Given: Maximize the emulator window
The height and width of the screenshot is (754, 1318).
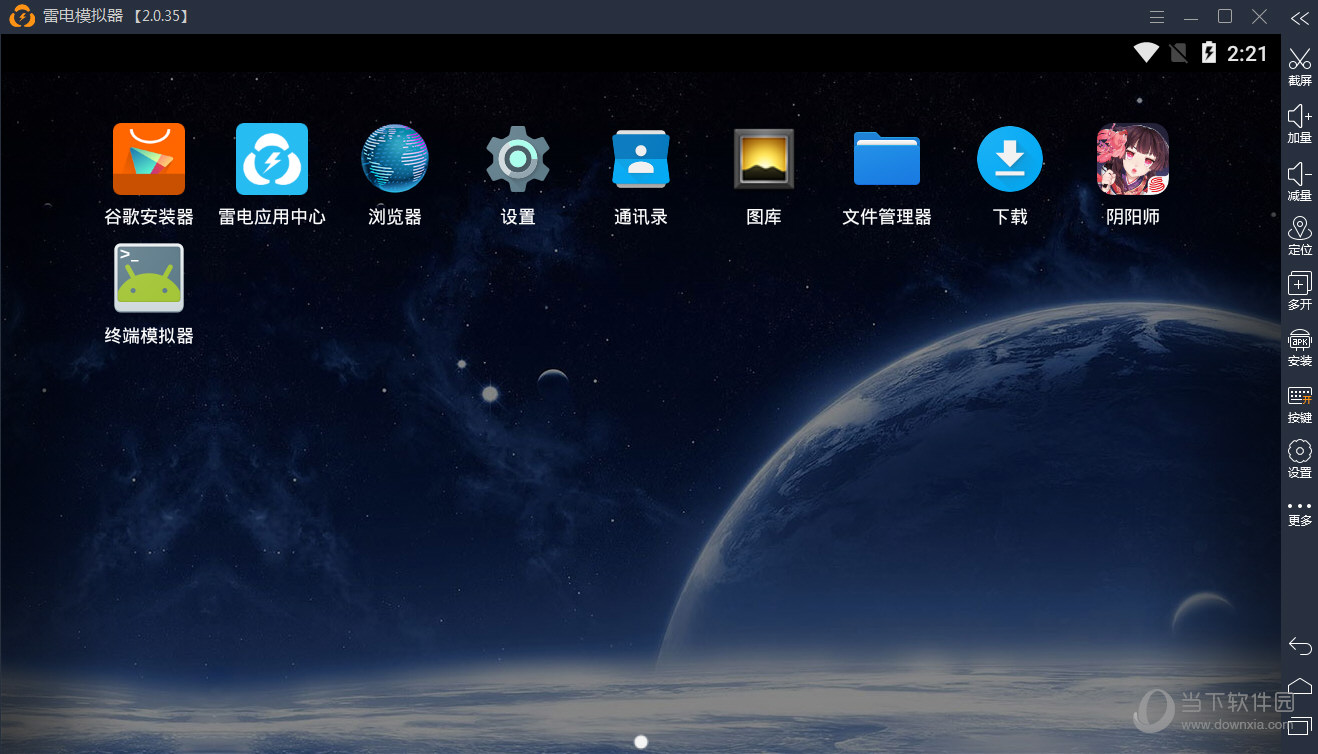Looking at the screenshot, I should coord(1225,16).
